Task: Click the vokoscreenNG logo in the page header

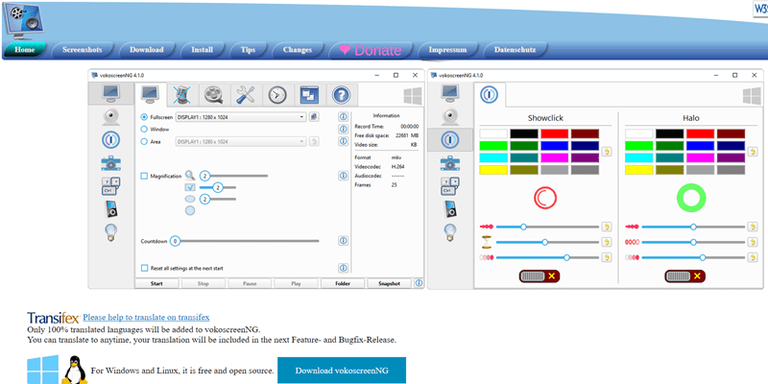Action: pyautogui.click(x=24, y=22)
